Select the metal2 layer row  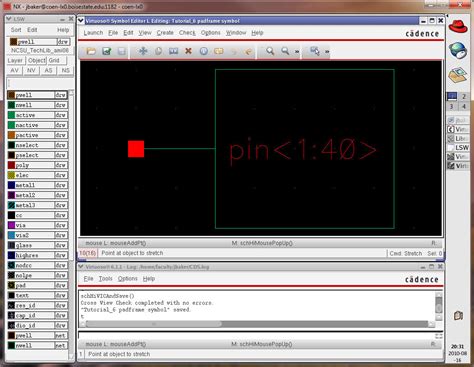pos(38,195)
